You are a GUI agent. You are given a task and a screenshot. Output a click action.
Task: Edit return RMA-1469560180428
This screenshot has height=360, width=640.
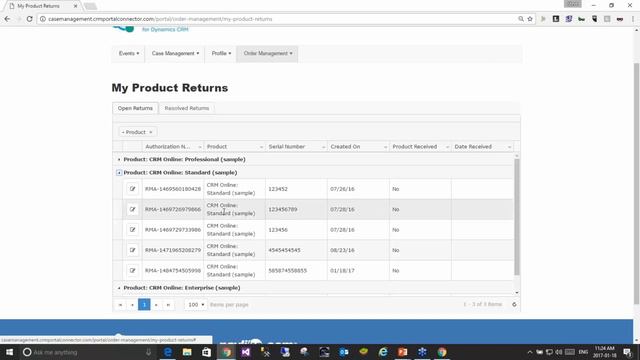click(x=132, y=189)
